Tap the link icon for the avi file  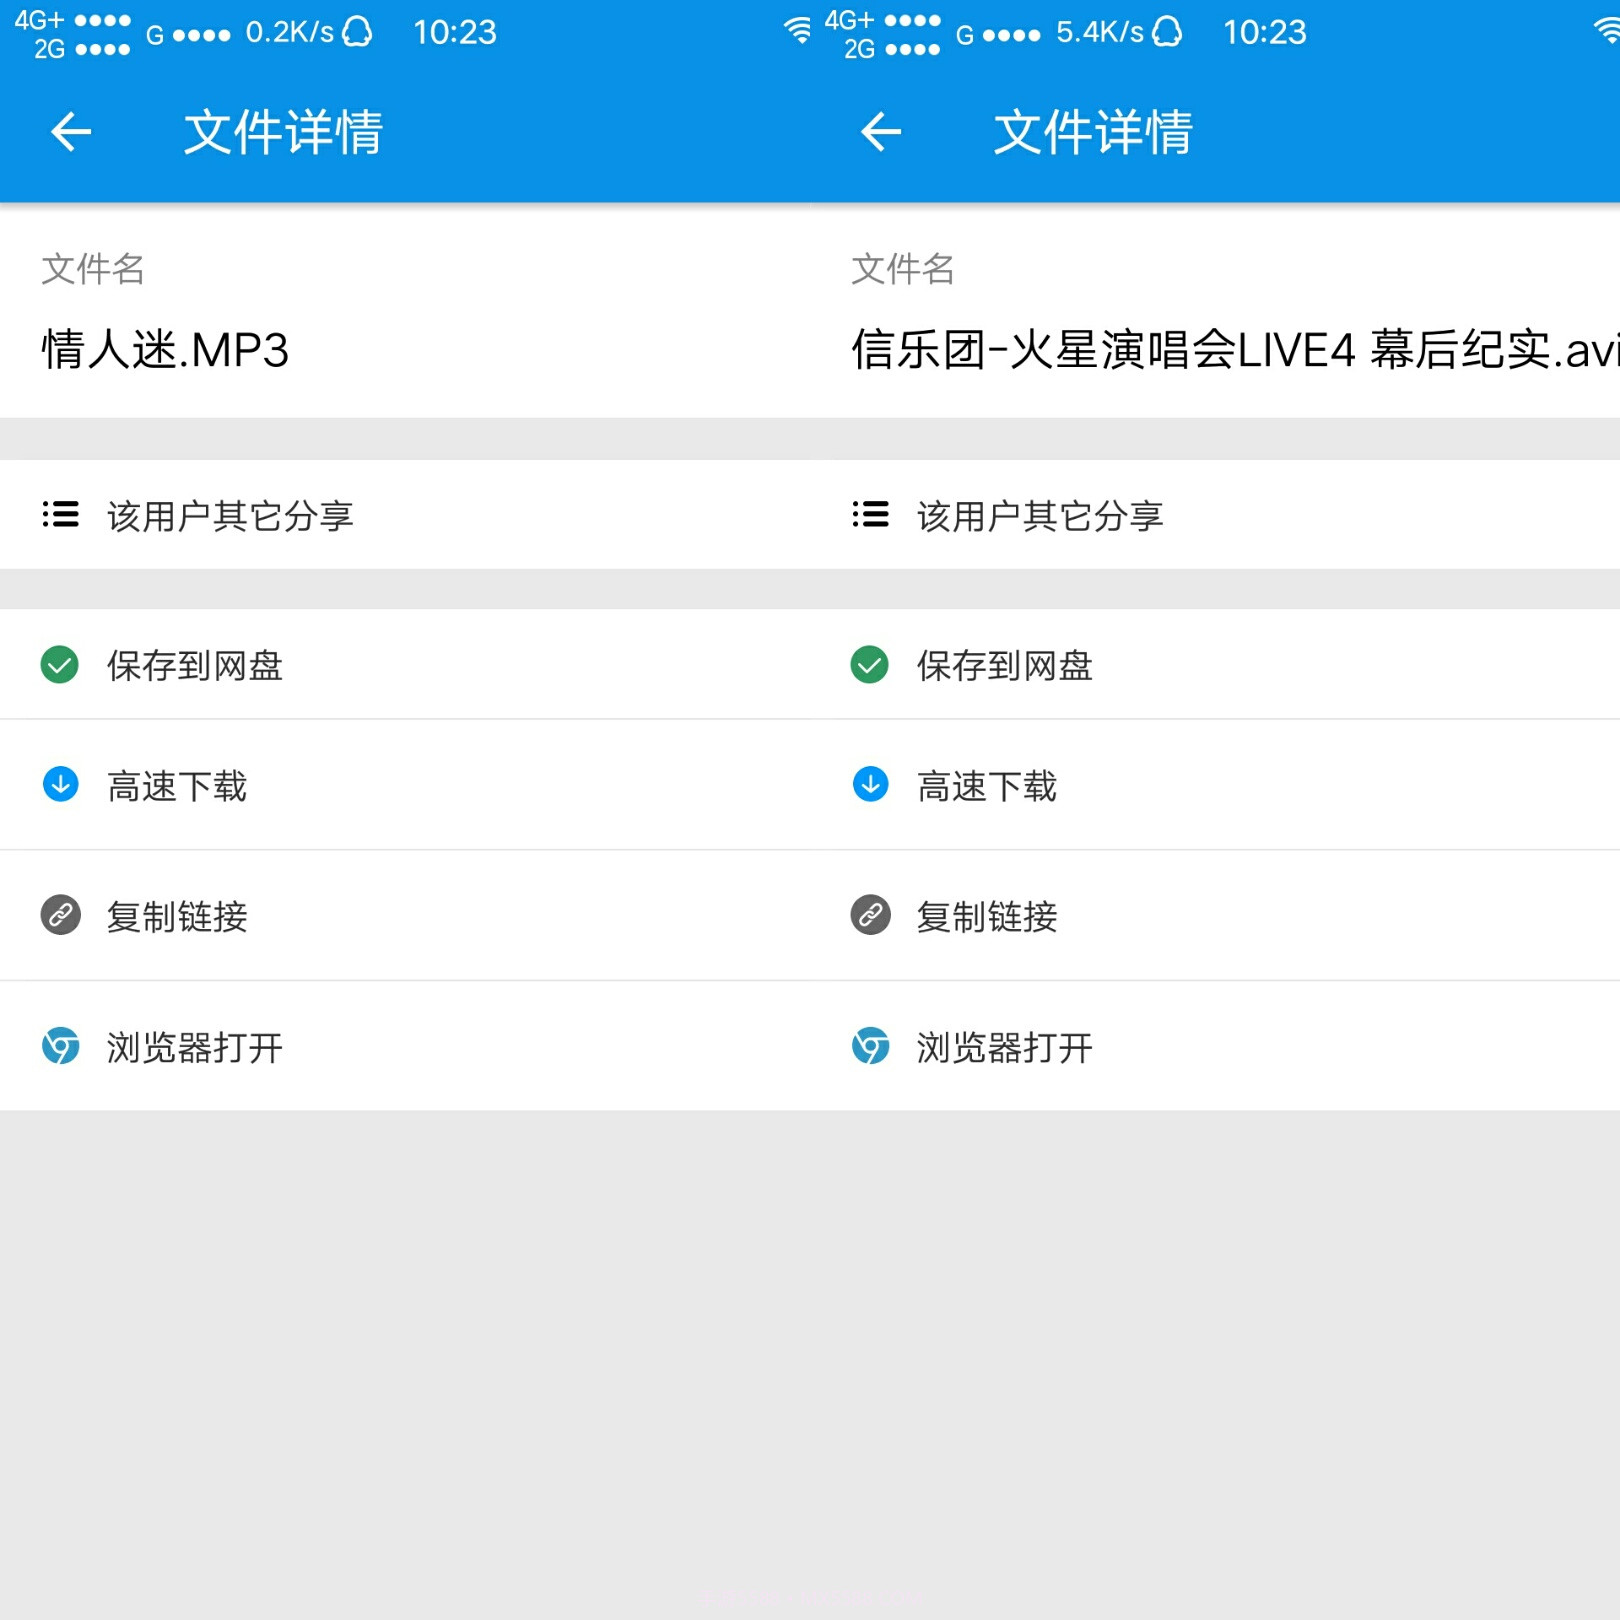point(870,915)
